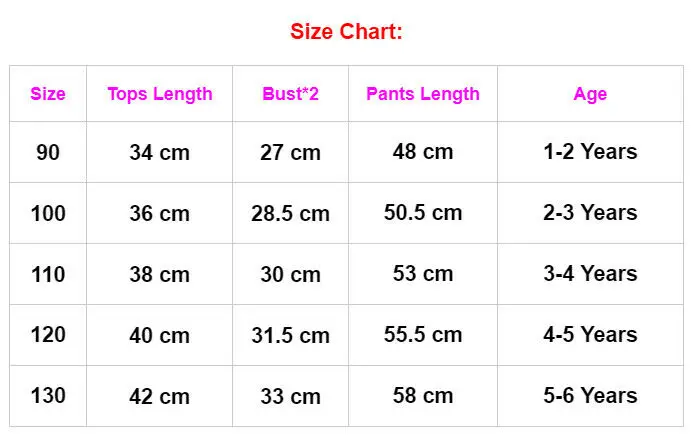Screen dimensions: 696x435
Task: Select the size 90 cell
Action: click(x=48, y=152)
